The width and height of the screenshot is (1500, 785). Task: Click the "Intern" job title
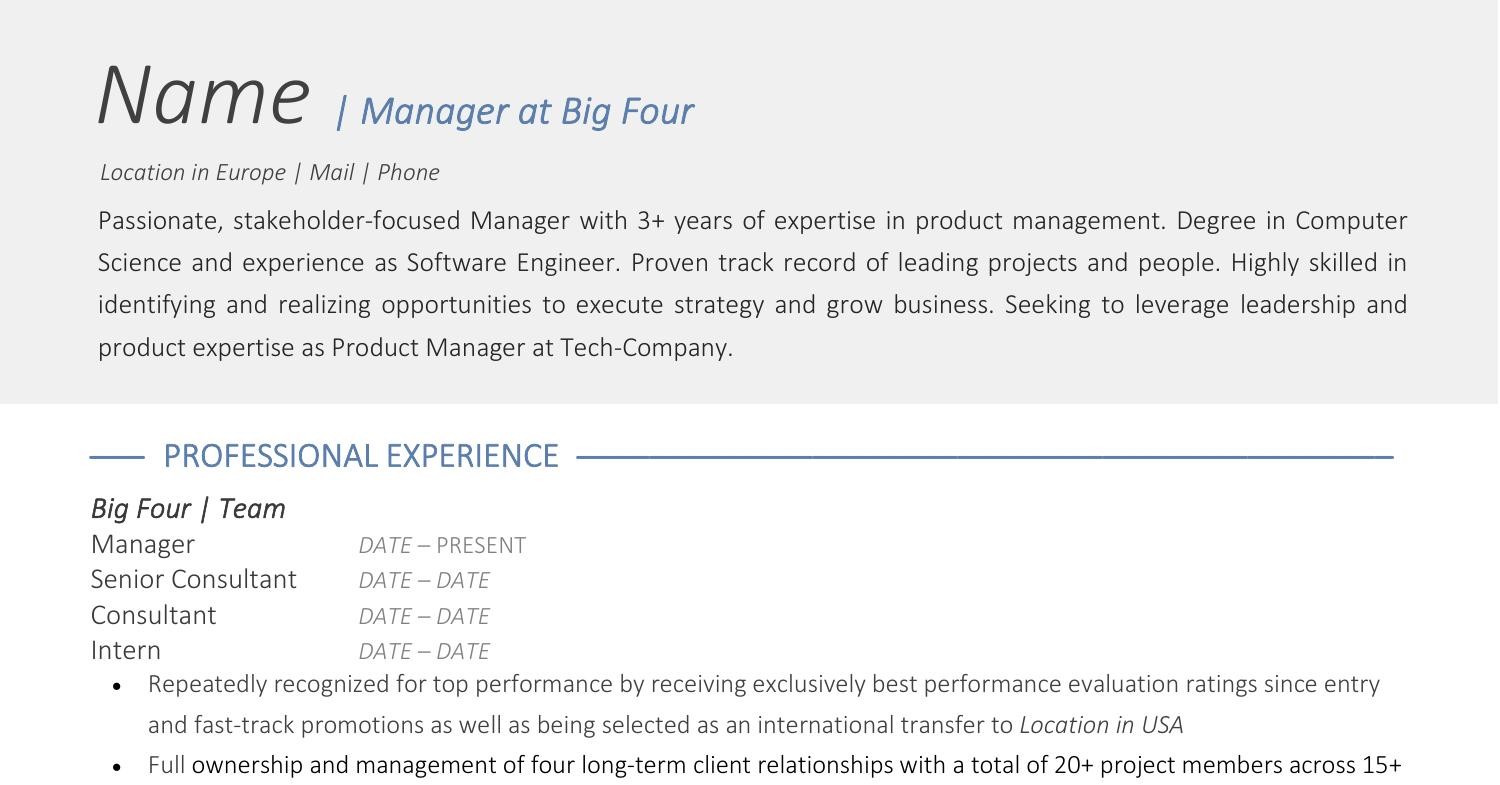point(126,651)
